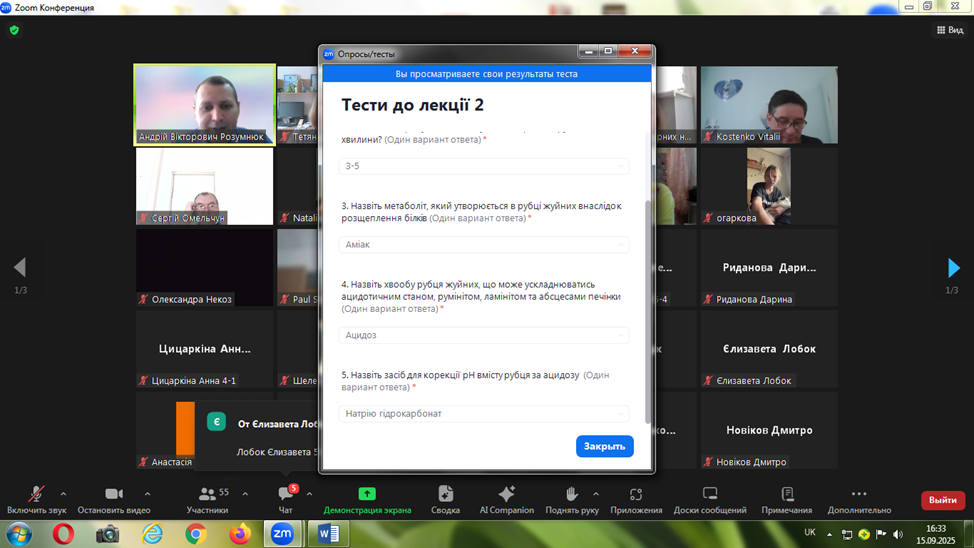Click the quiz dialog vertical scrollbar
This screenshot has width=974, height=548.
(x=648, y=311)
